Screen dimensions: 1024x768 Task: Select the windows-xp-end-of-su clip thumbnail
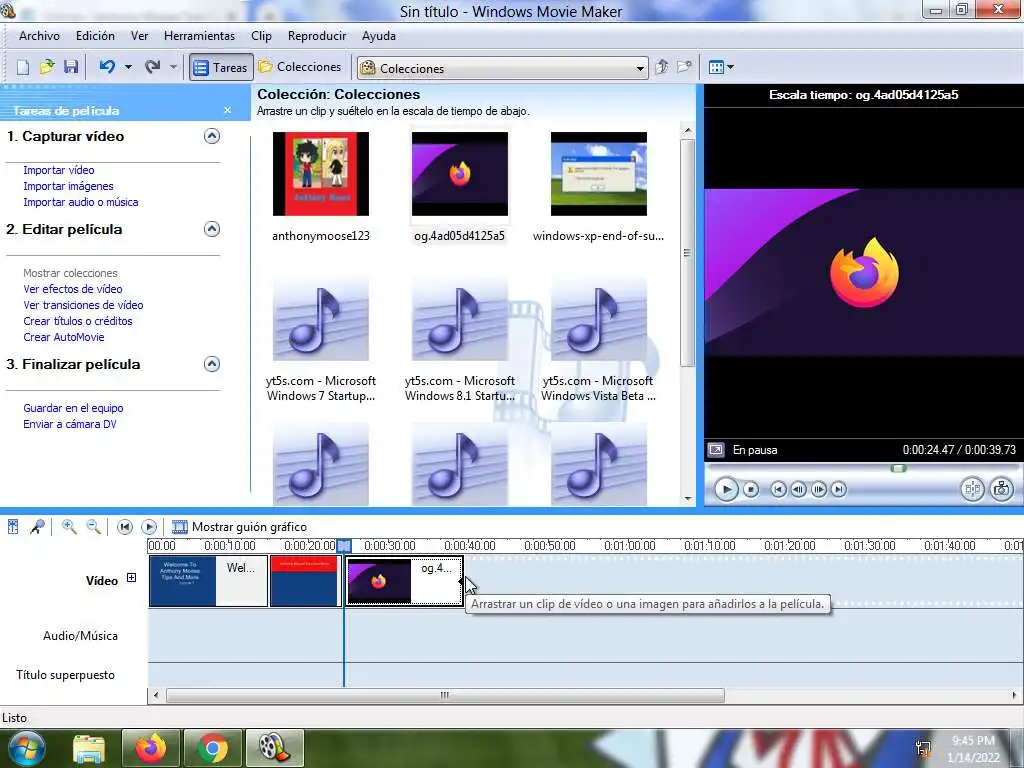tap(599, 174)
